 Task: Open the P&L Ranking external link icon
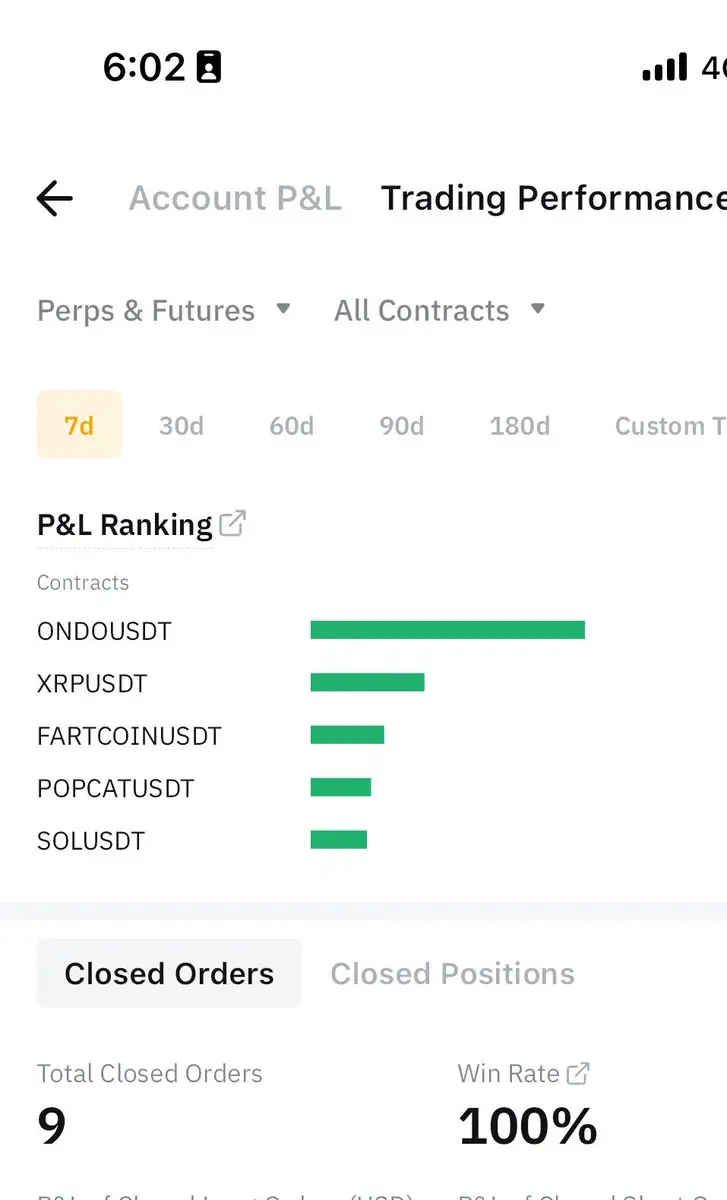232,523
